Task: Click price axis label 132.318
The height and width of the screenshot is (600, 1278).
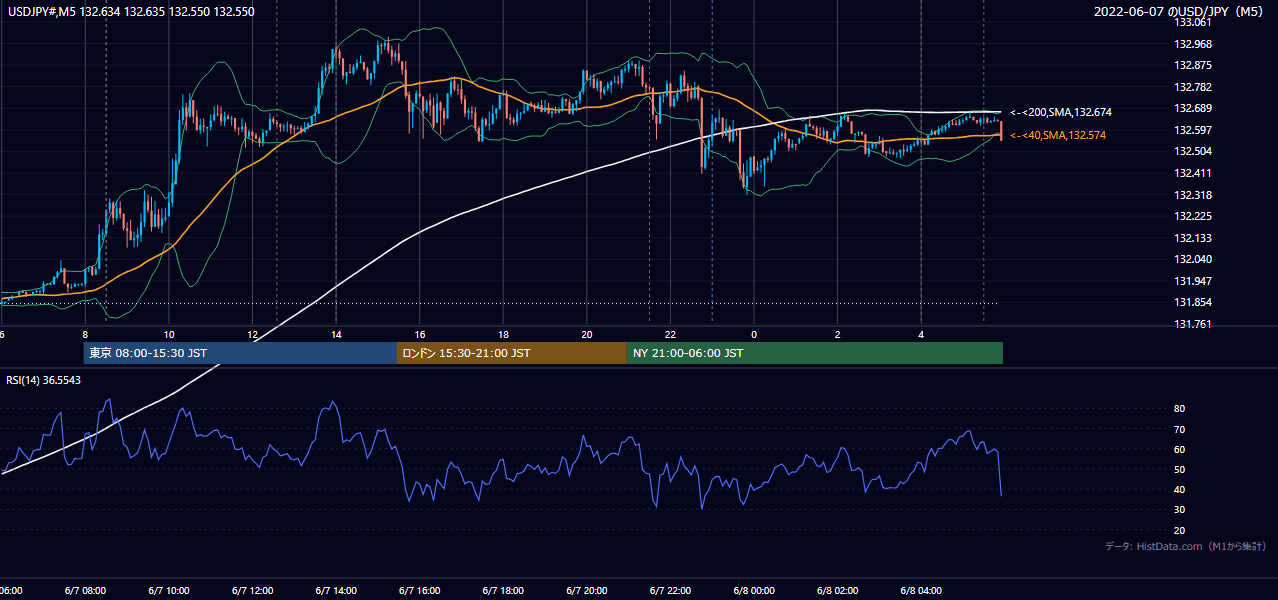Action: point(1192,195)
